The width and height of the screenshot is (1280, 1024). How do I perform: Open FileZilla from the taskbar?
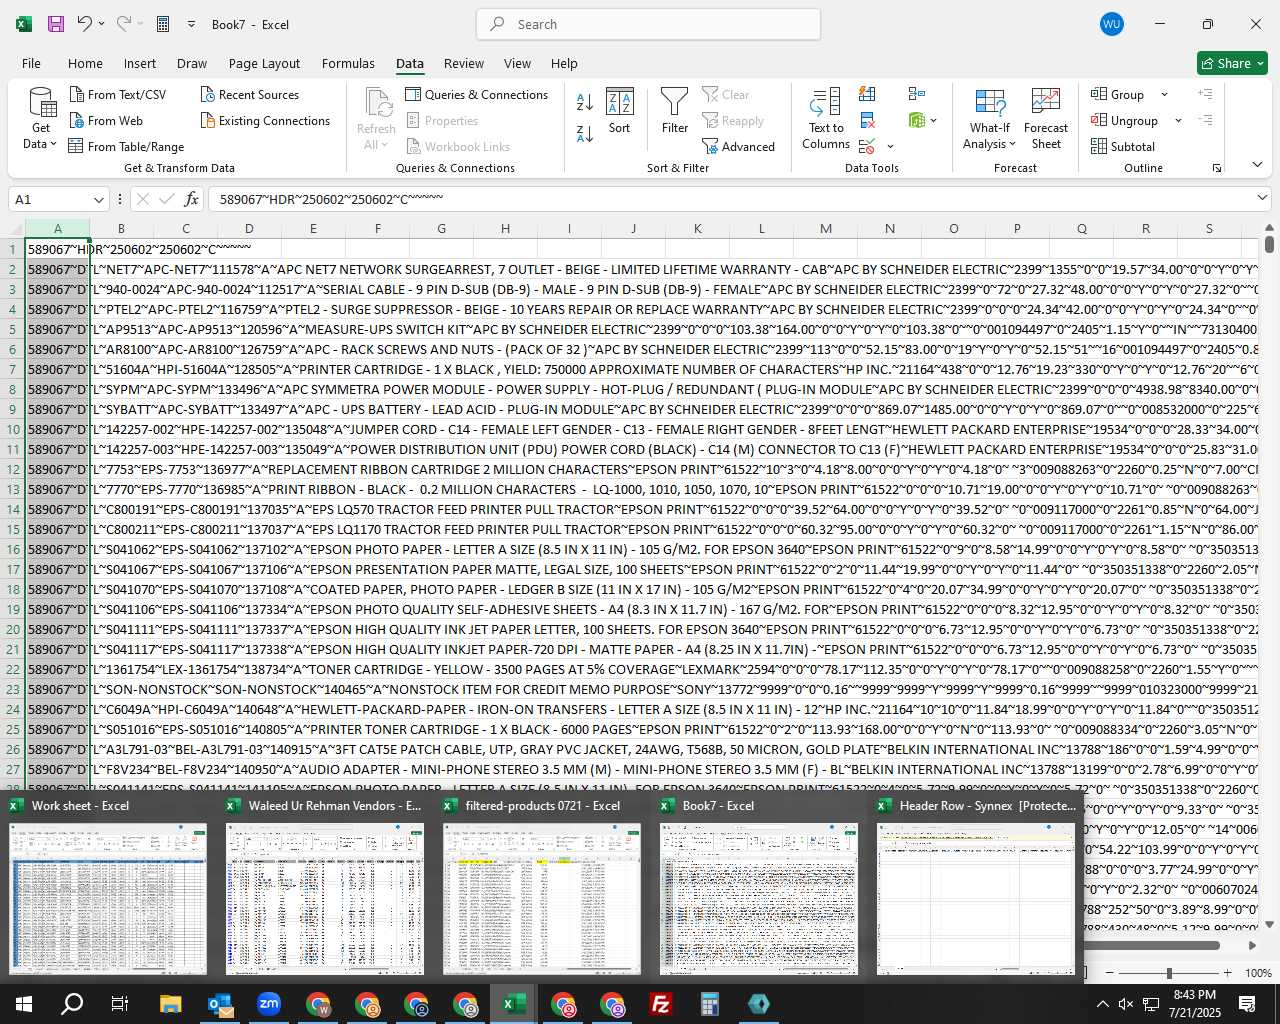click(x=661, y=1004)
